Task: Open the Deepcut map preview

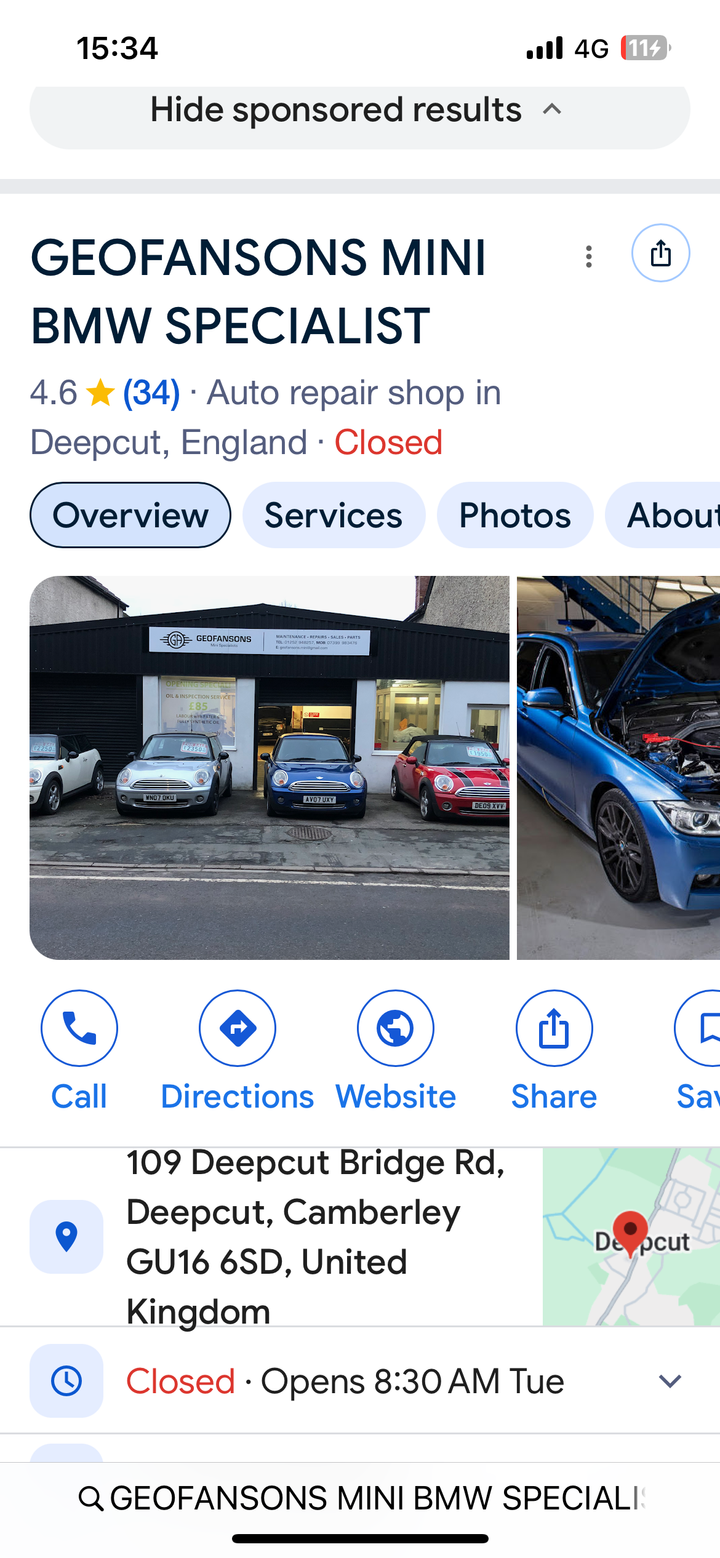Action: (631, 1237)
